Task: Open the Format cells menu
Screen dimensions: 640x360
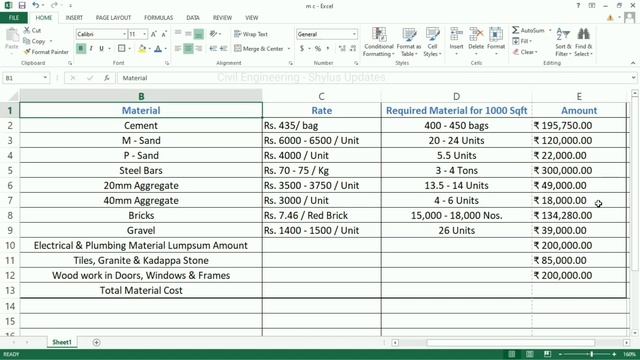Action: [496, 42]
